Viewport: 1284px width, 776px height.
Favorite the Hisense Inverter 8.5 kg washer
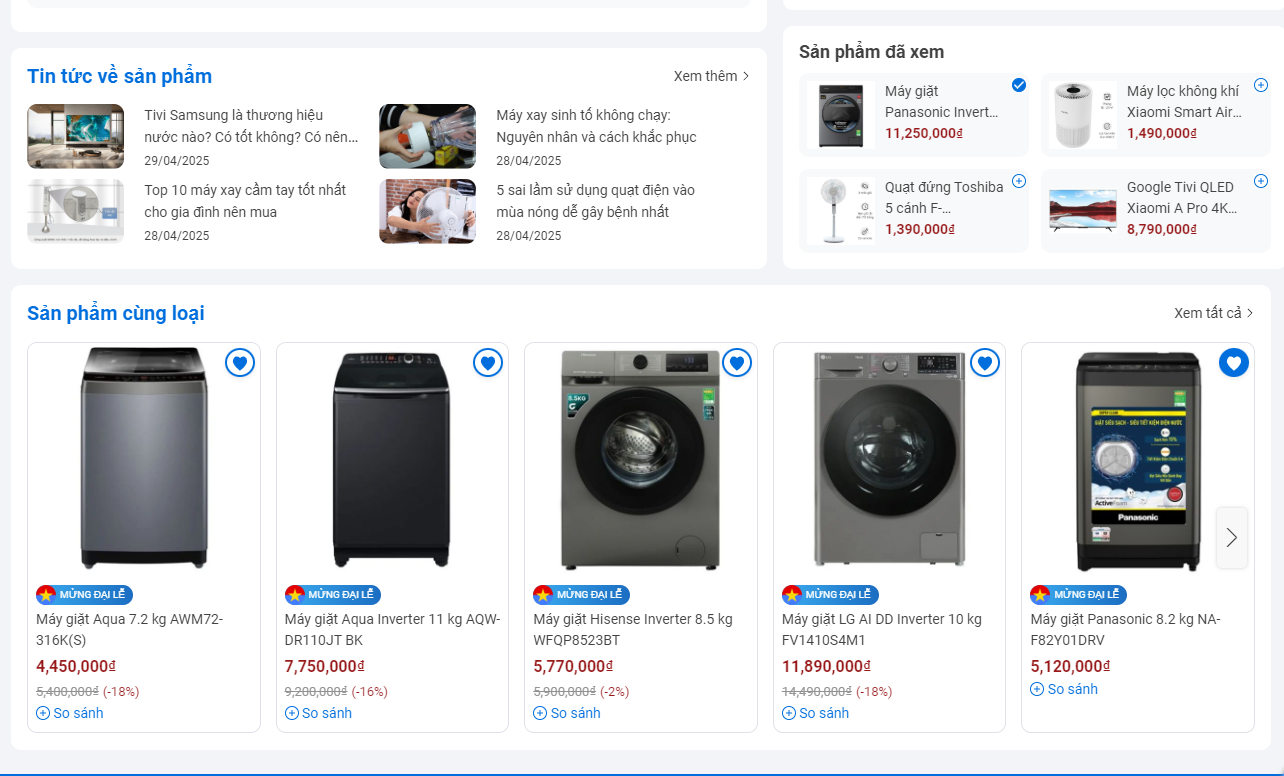coord(737,362)
